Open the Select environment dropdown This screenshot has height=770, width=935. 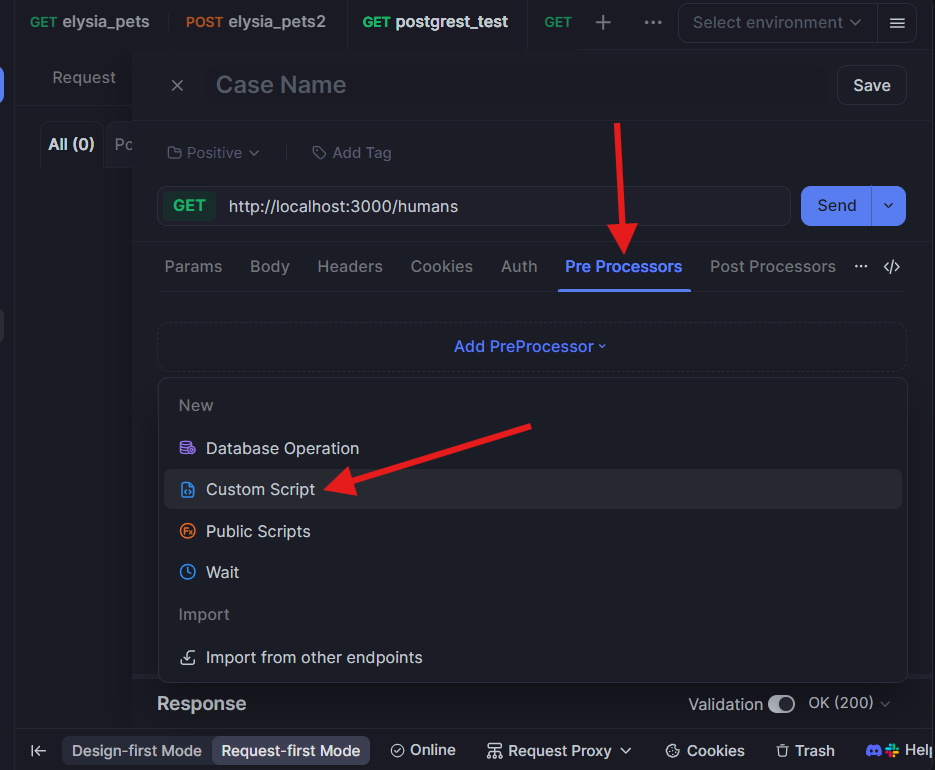776,22
